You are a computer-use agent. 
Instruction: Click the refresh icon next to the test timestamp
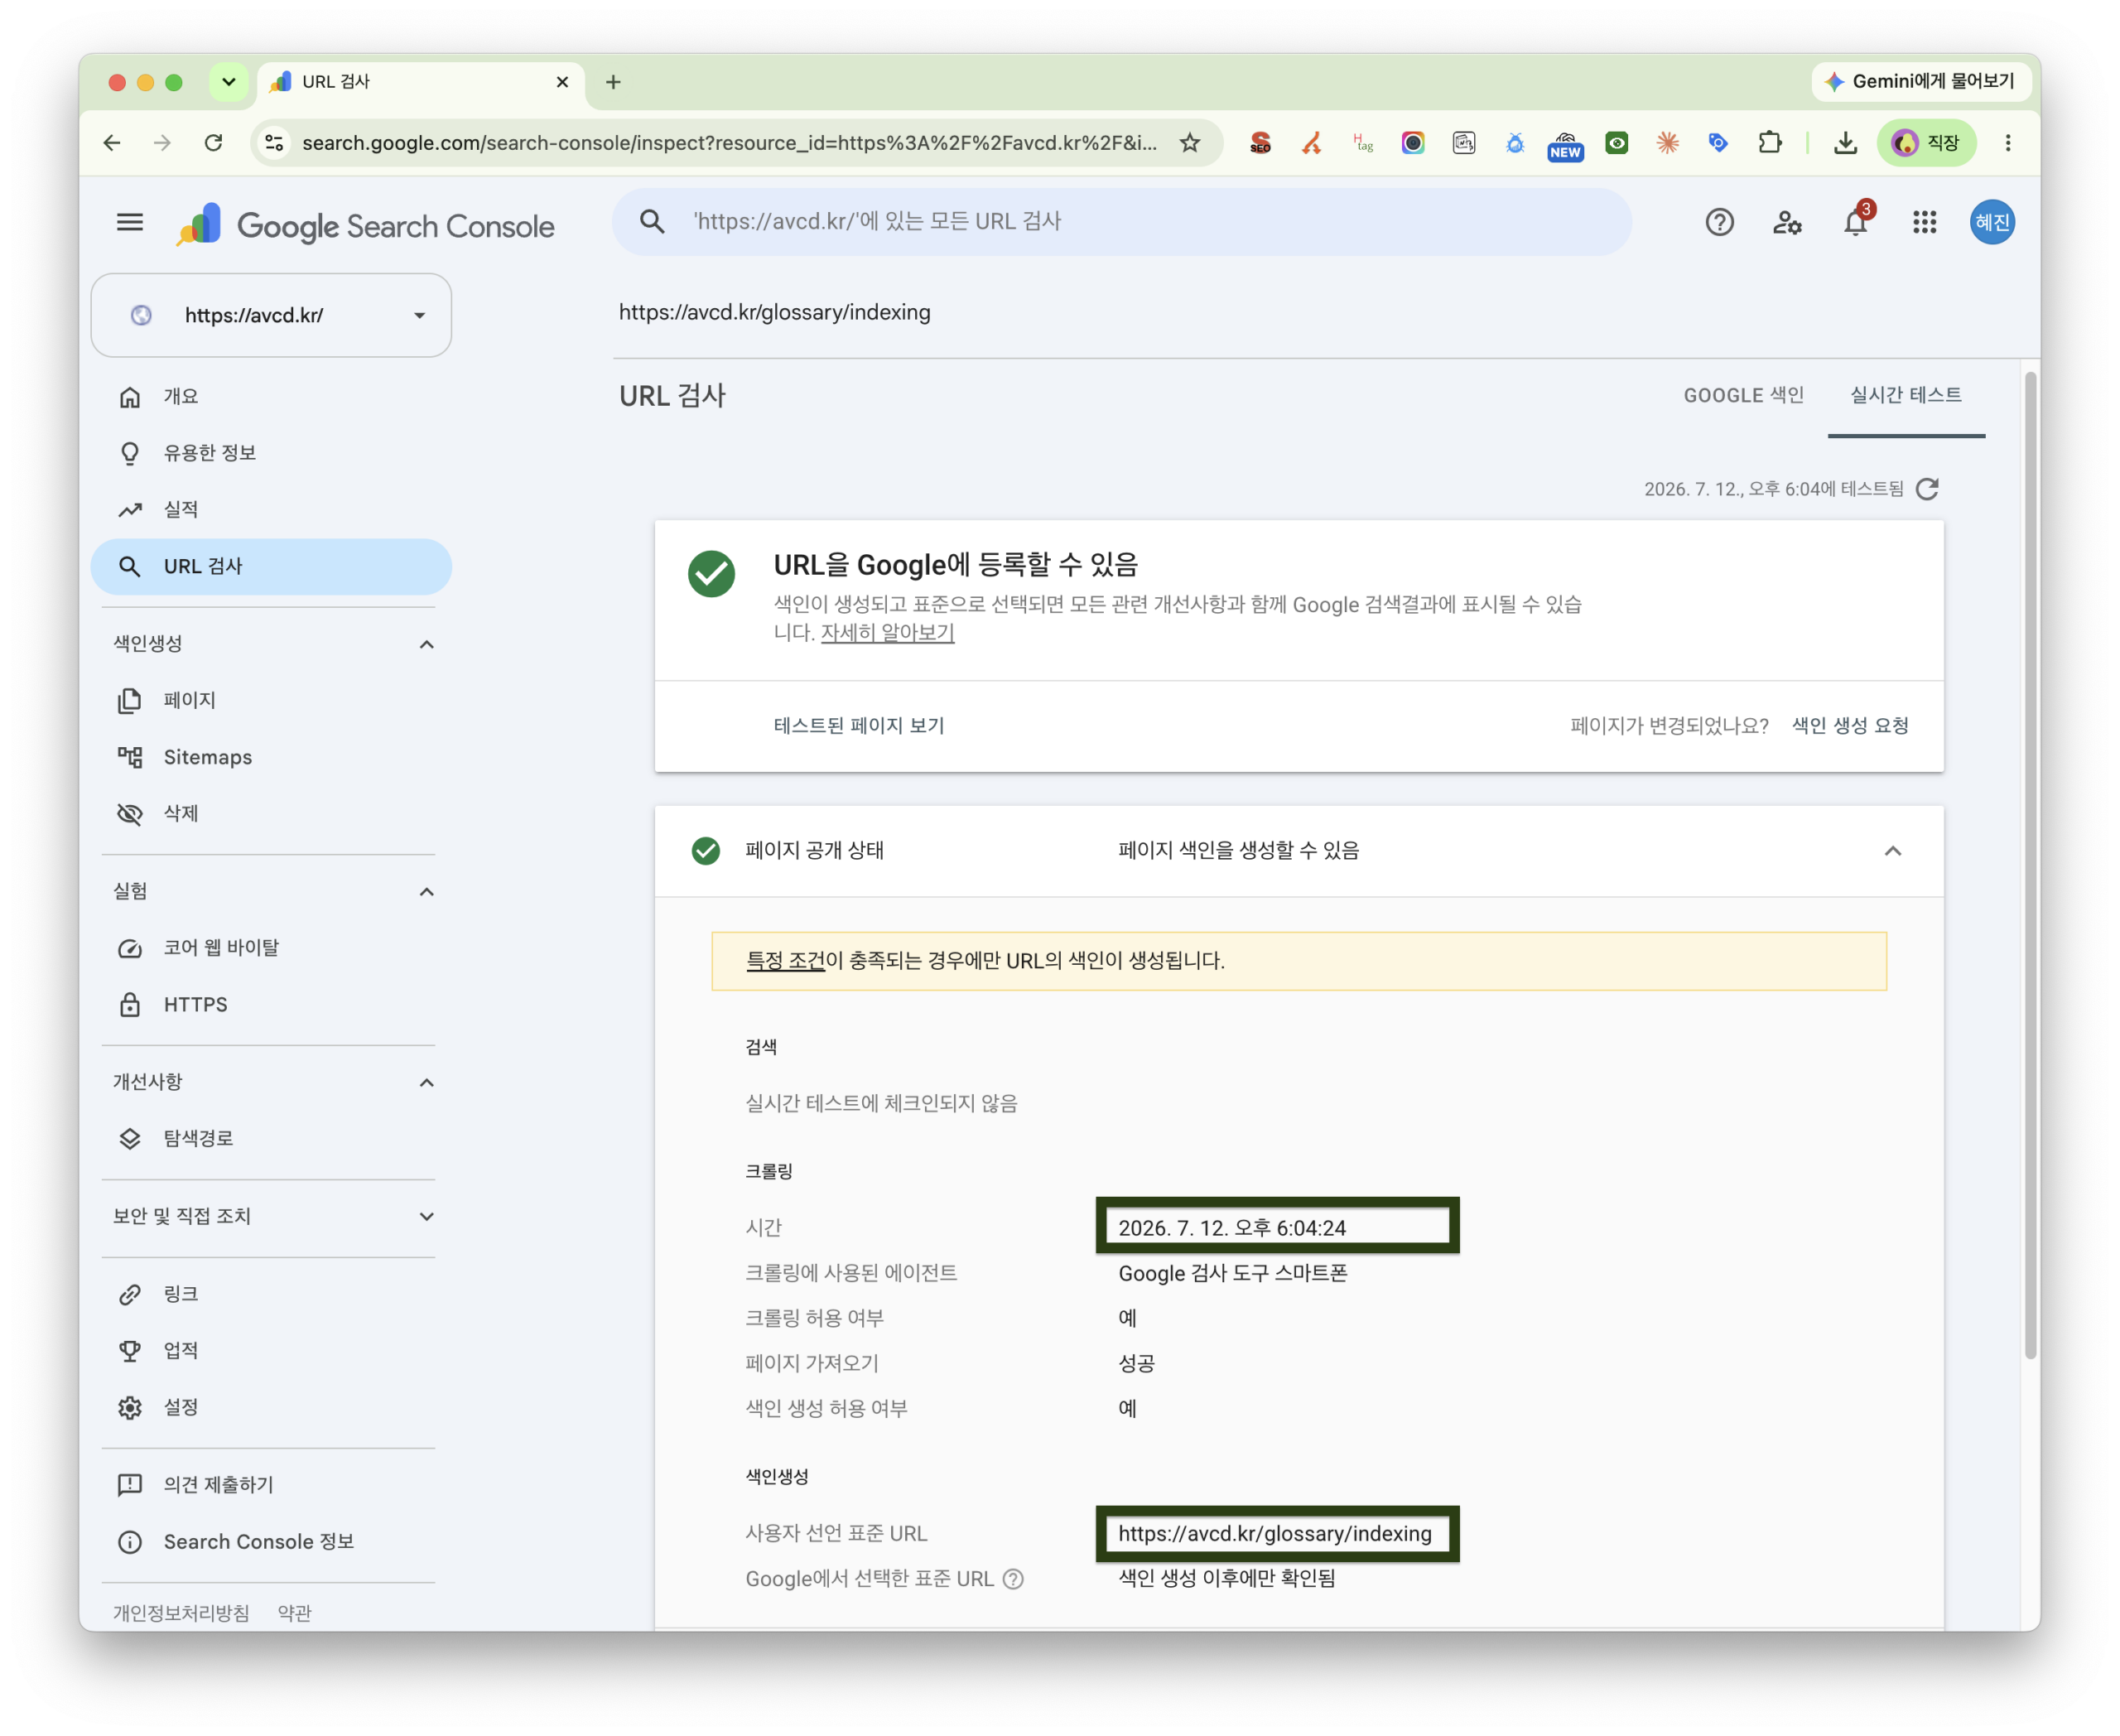pos(1927,489)
